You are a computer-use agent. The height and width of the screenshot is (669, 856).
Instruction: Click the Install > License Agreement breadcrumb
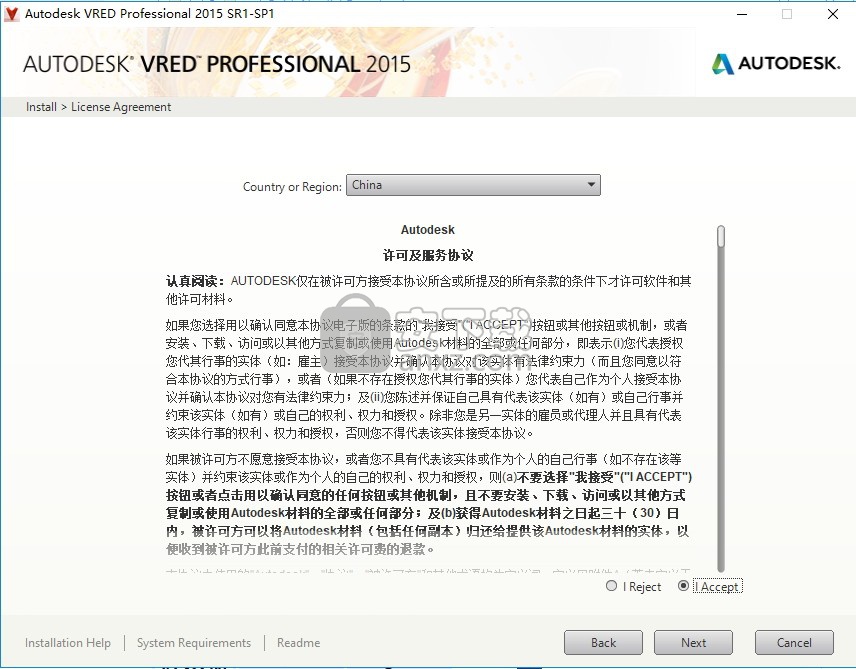pos(99,107)
